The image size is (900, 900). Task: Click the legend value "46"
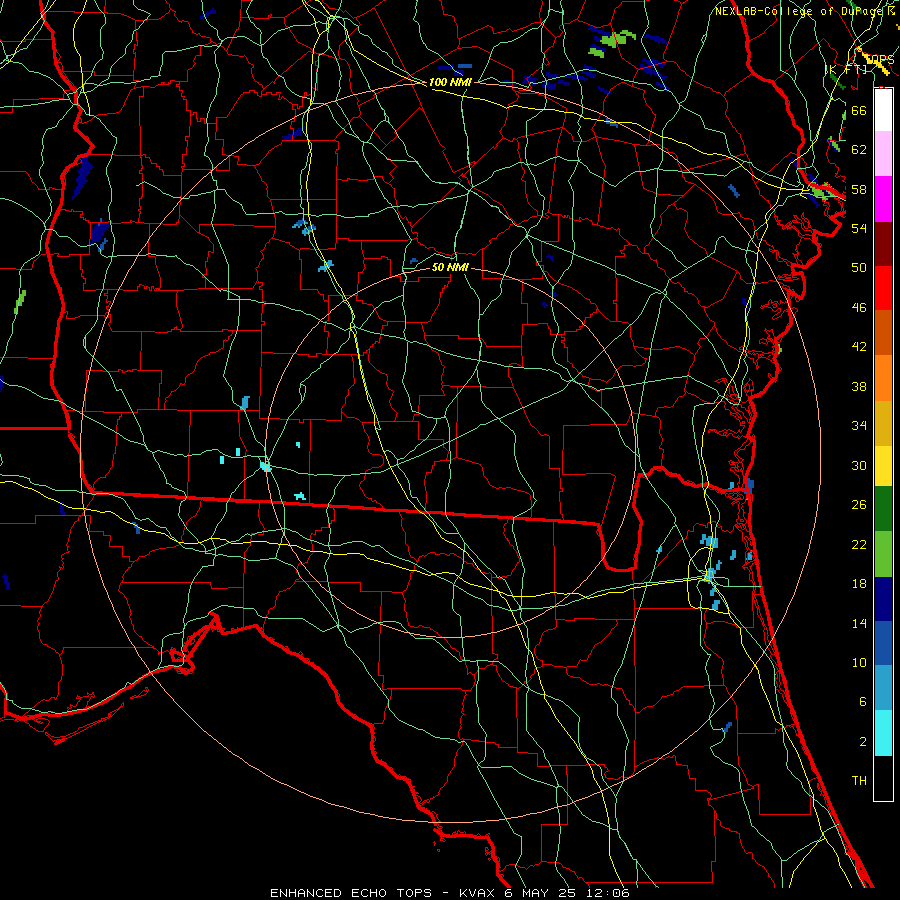pos(859,308)
